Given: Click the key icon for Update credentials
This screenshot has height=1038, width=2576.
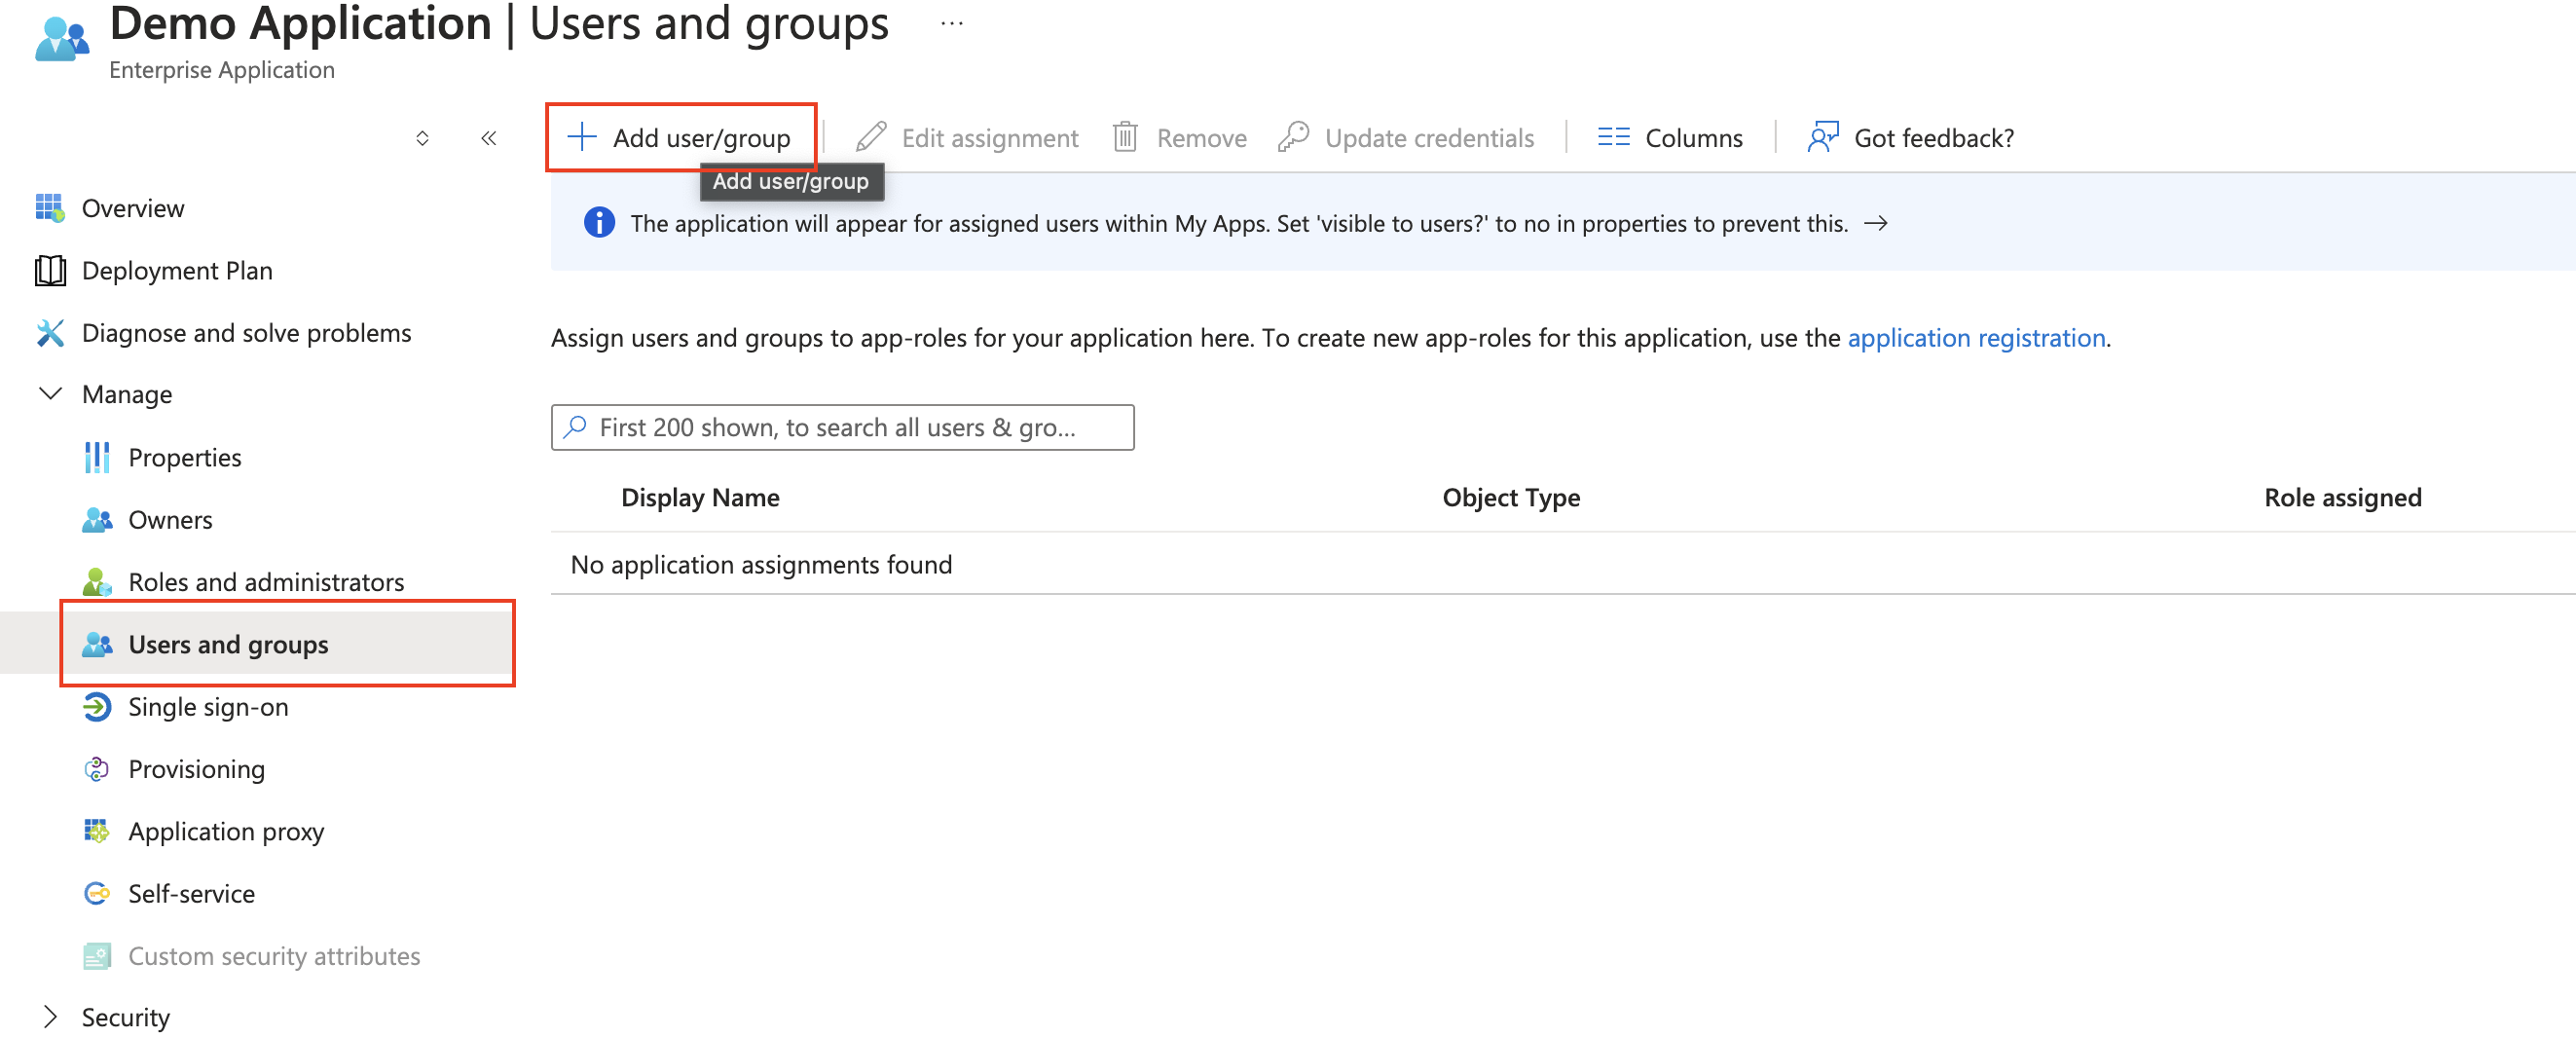Looking at the screenshot, I should (x=1294, y=137).
